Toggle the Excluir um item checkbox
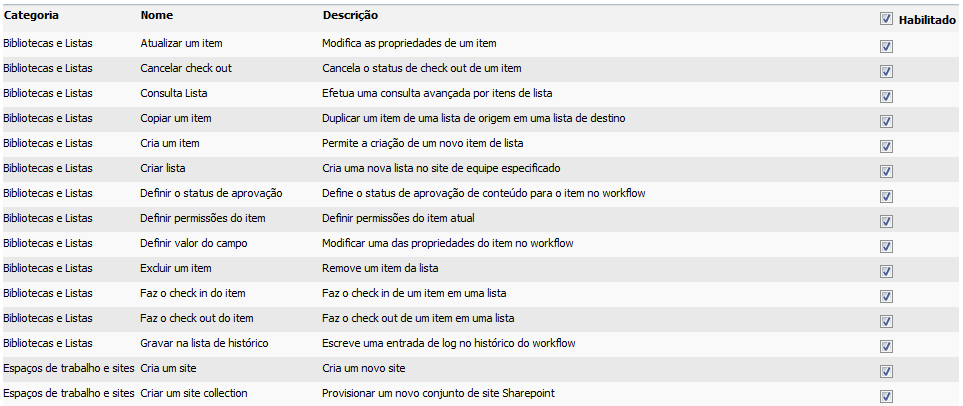 point(886,271)
